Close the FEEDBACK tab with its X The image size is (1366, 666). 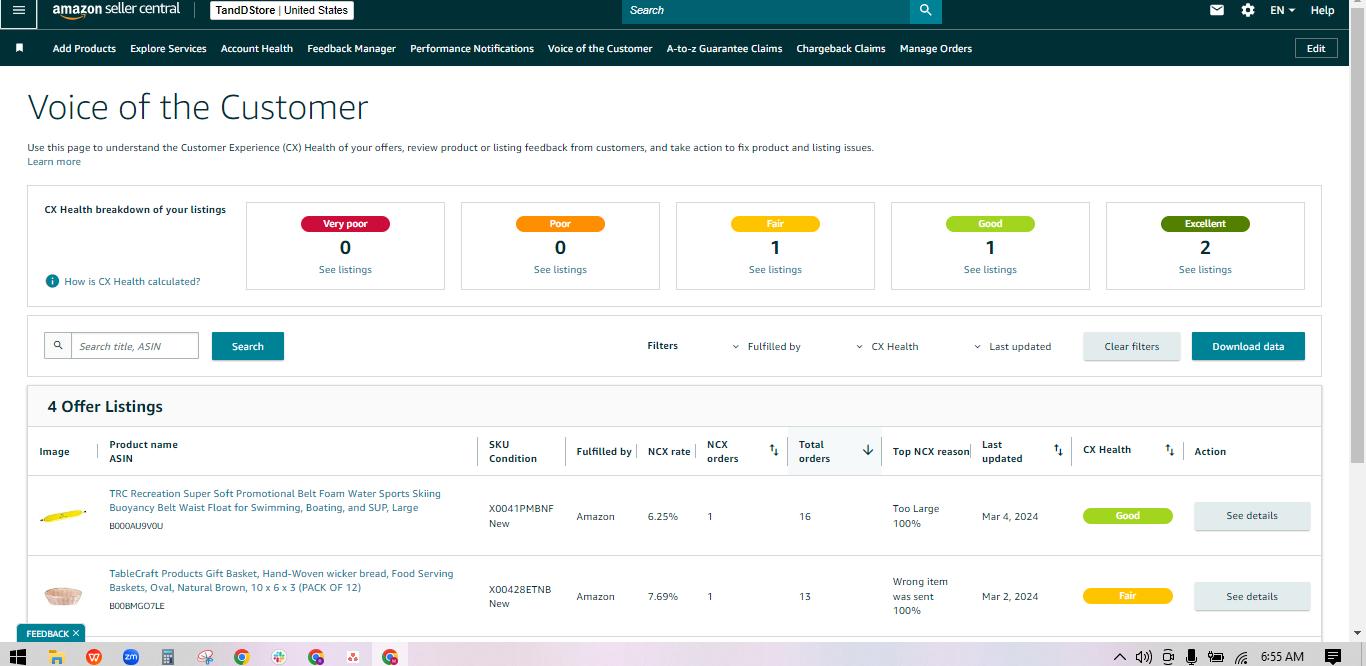point(76,633)
